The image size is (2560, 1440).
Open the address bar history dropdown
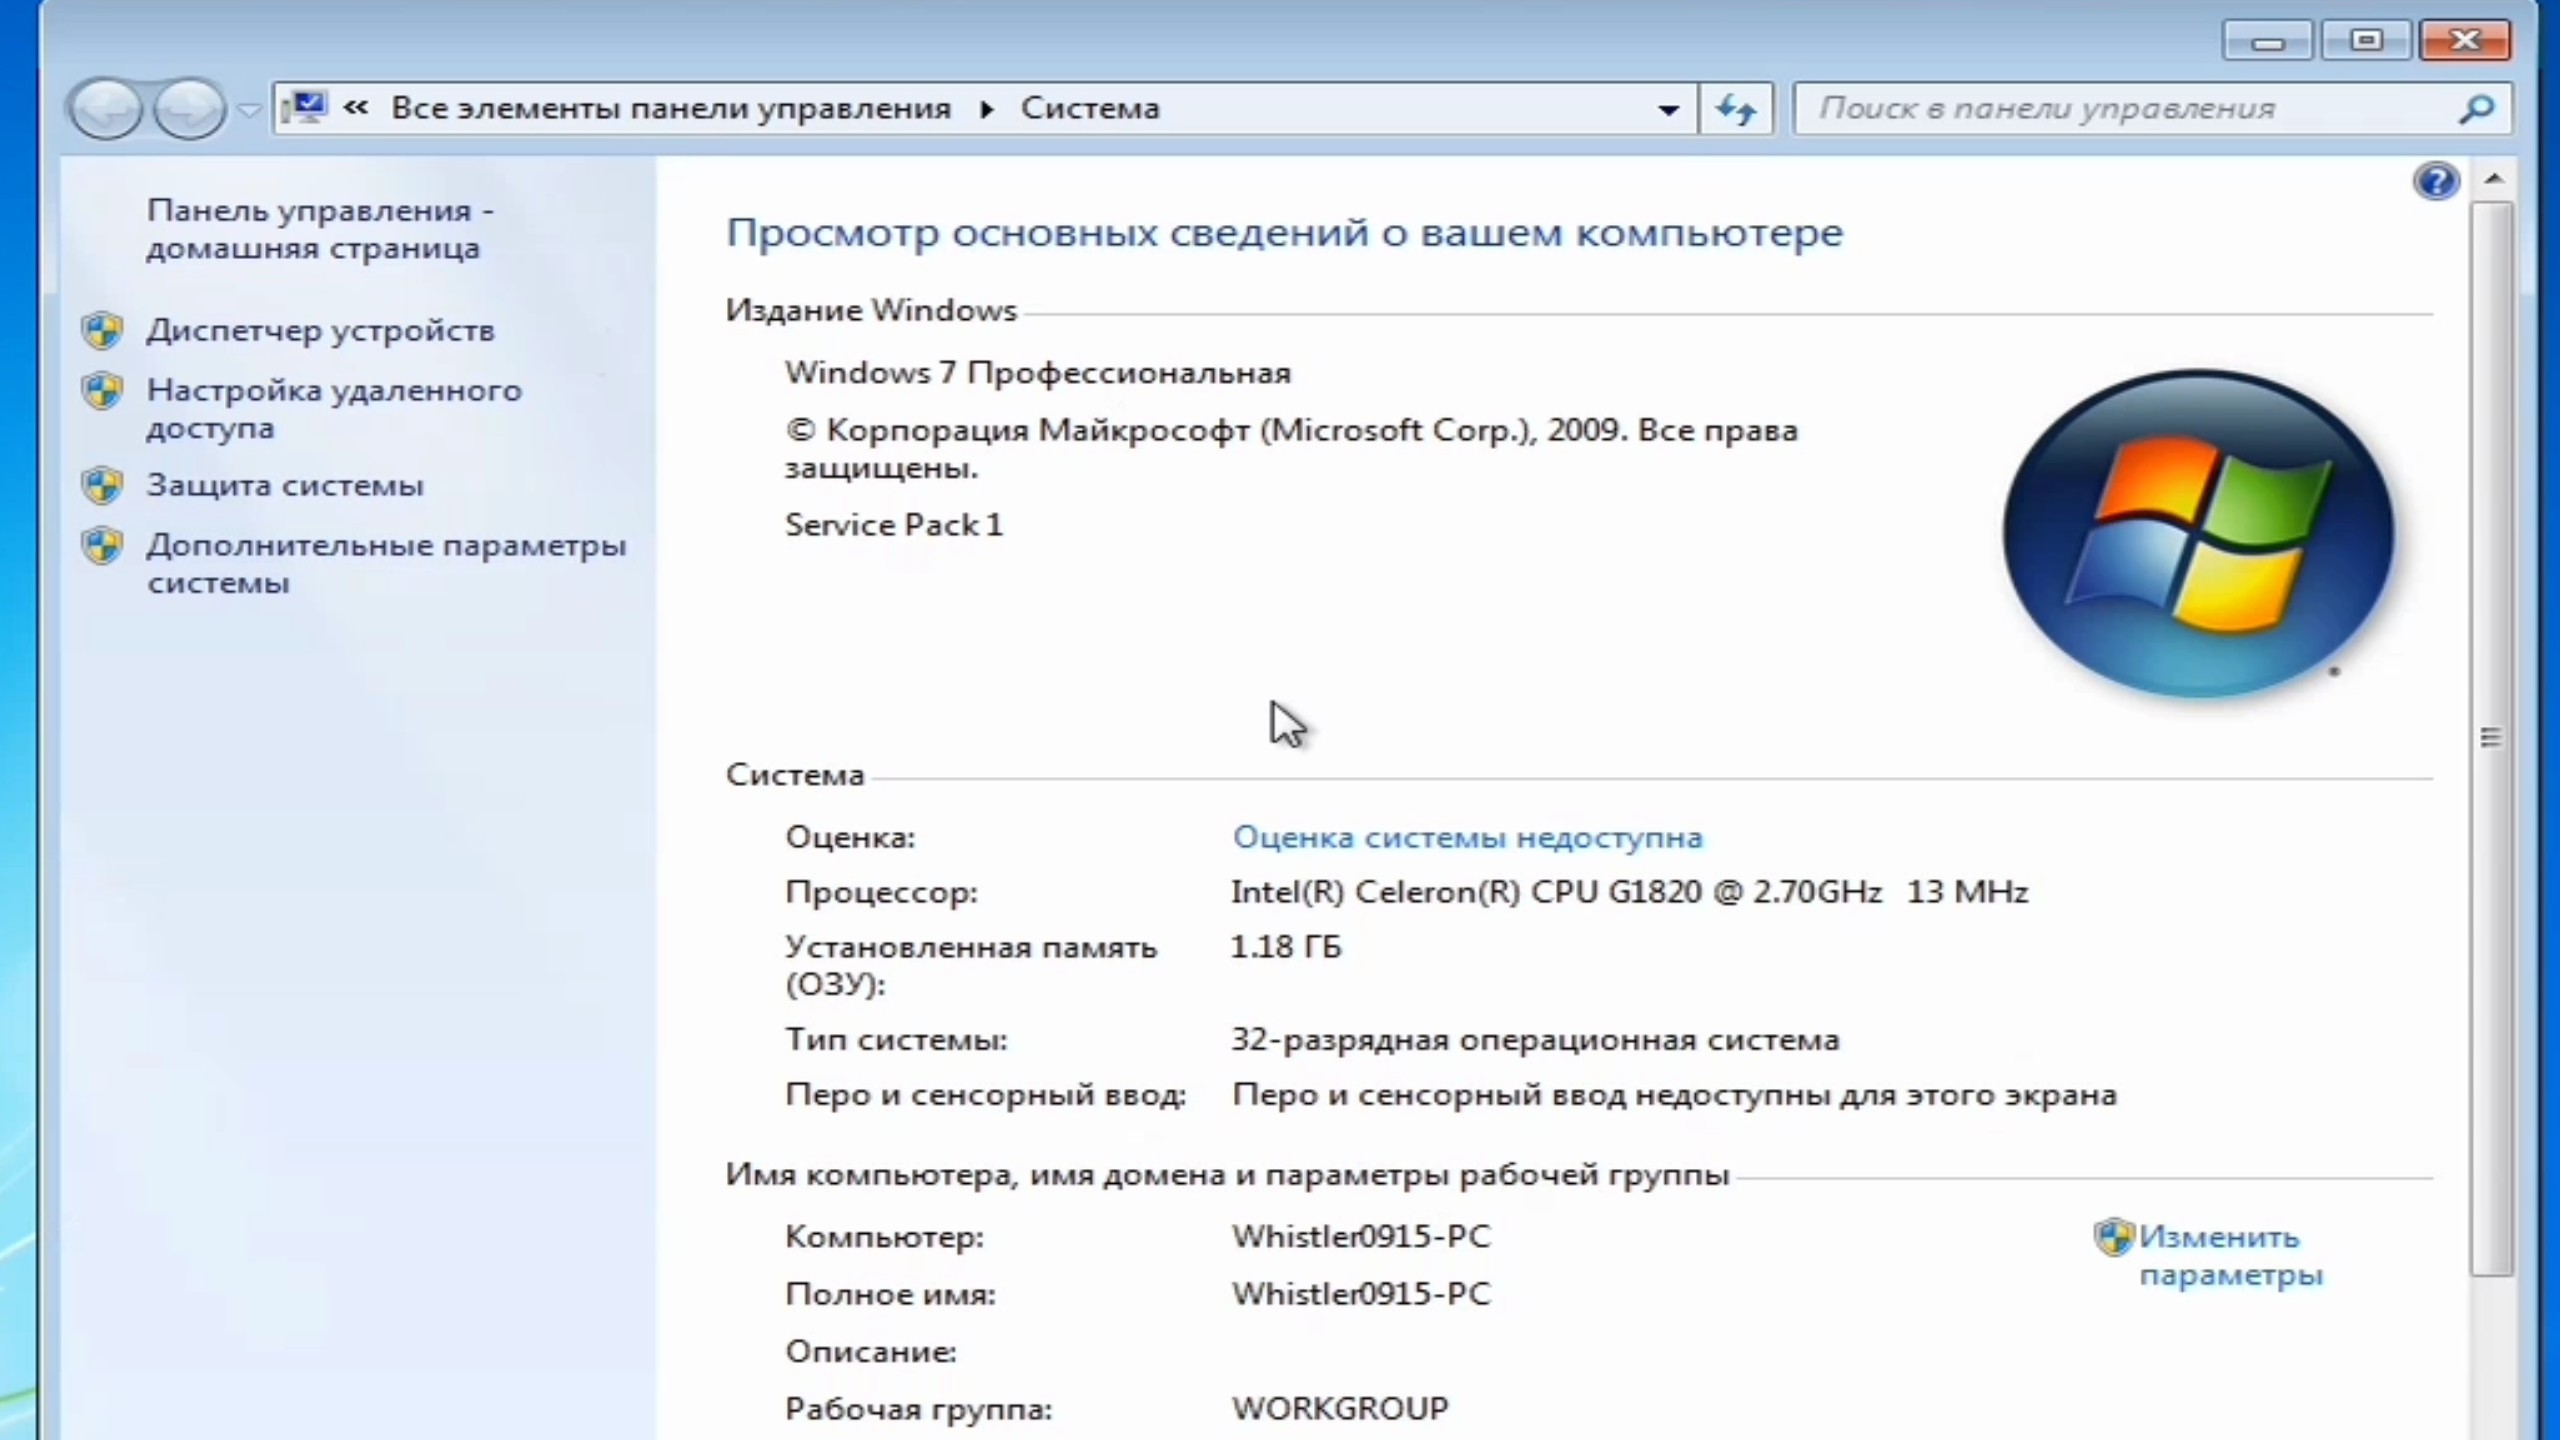point(1668,109)
